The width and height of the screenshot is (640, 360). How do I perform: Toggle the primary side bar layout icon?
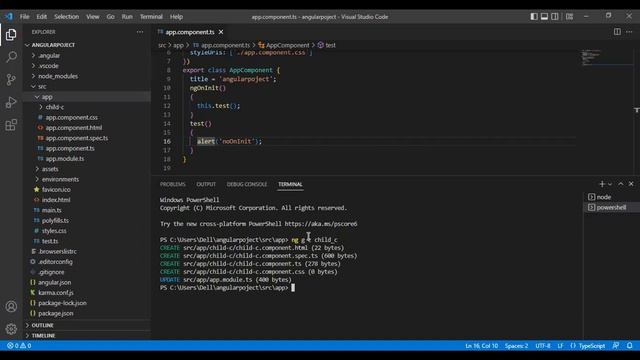tap(534, 17)
